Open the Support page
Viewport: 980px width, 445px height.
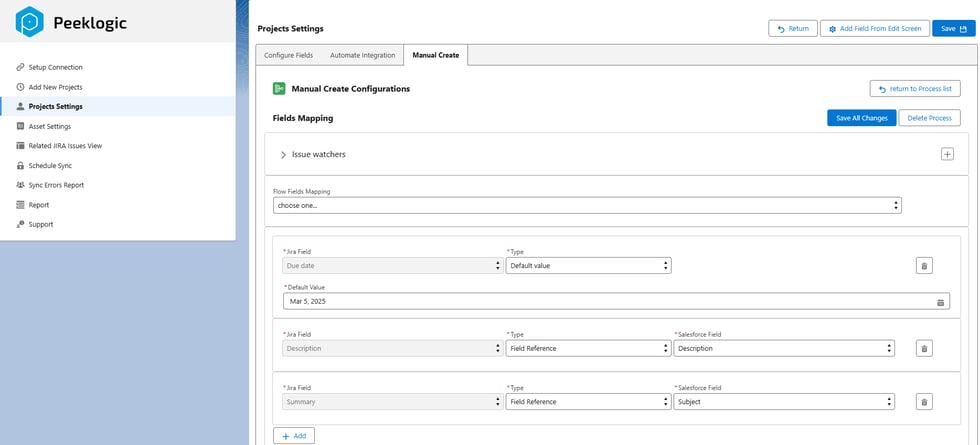[x=41, y=224]
